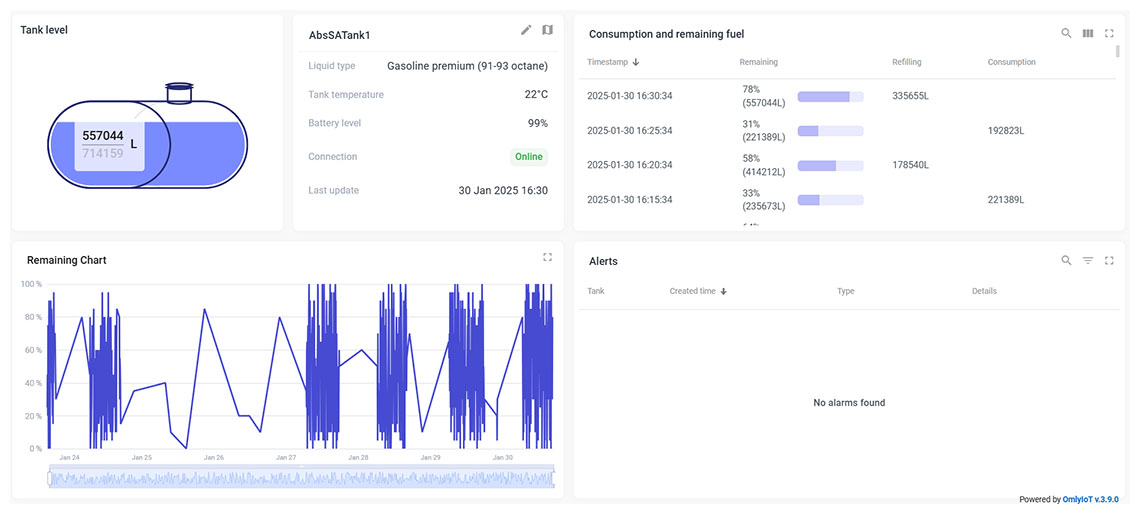Maximize the Alerts panel to fullscreen

[1109, 260]
